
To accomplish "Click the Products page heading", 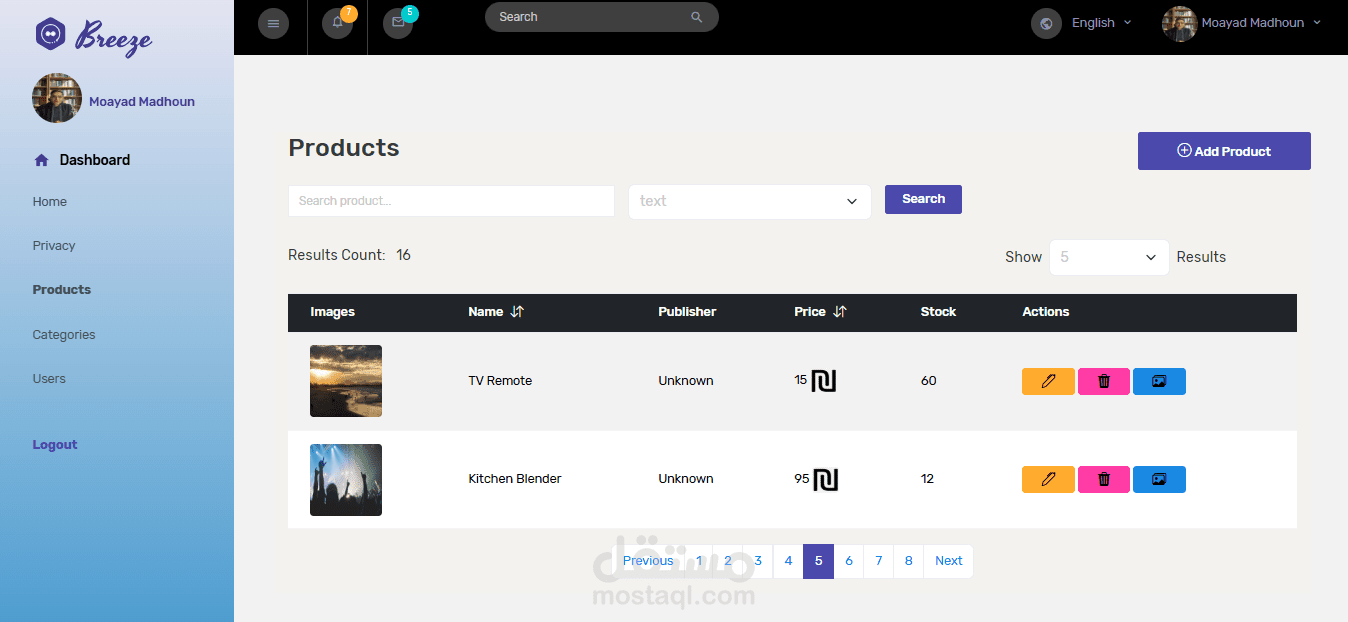I will pos(344,148).
